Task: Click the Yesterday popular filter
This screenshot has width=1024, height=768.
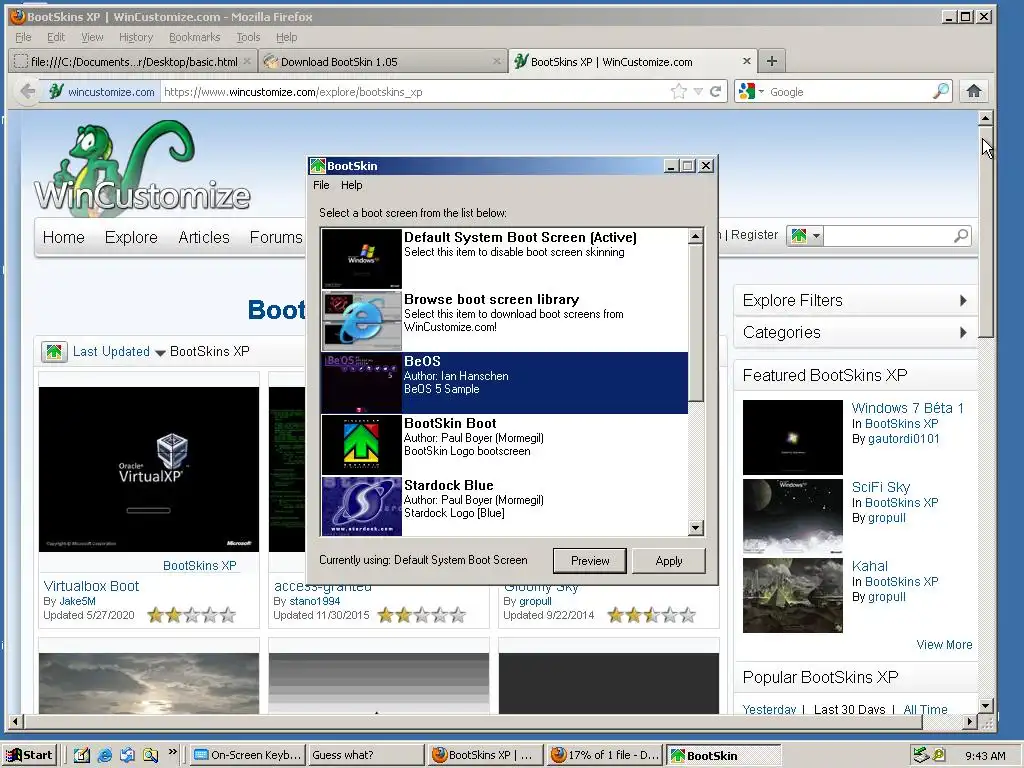Action: coord(769,709)
